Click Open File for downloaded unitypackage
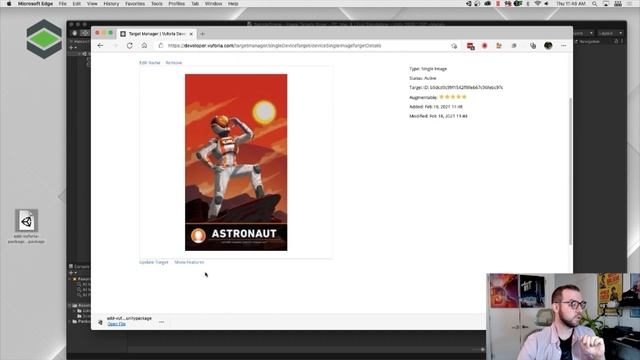The width and height of the screenshot is (640, 360). [x=116, y=324]
